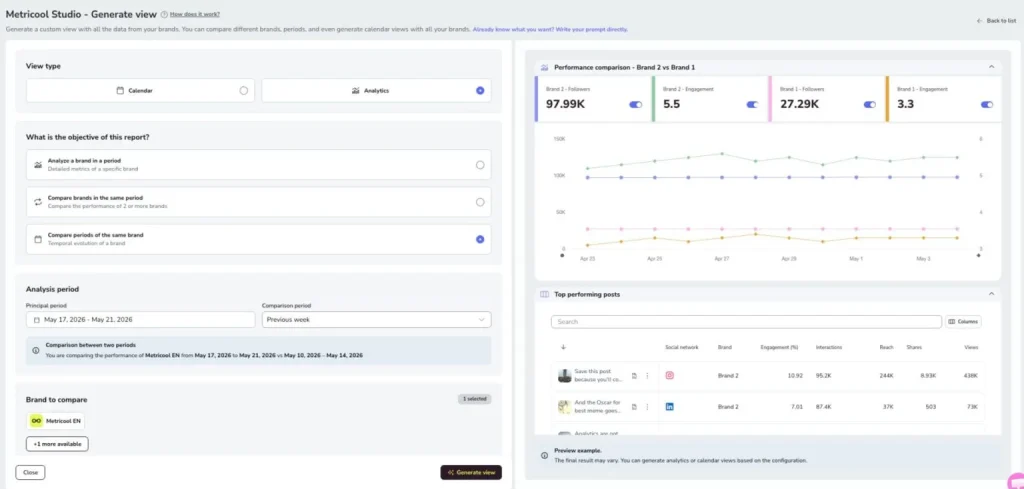1024x489 pixels.
Task: Open the Principal period date range field
Action: 140,320
